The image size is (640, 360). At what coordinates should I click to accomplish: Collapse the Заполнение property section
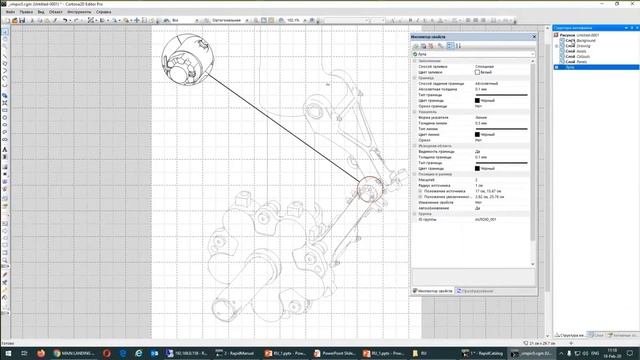[415, 61]
